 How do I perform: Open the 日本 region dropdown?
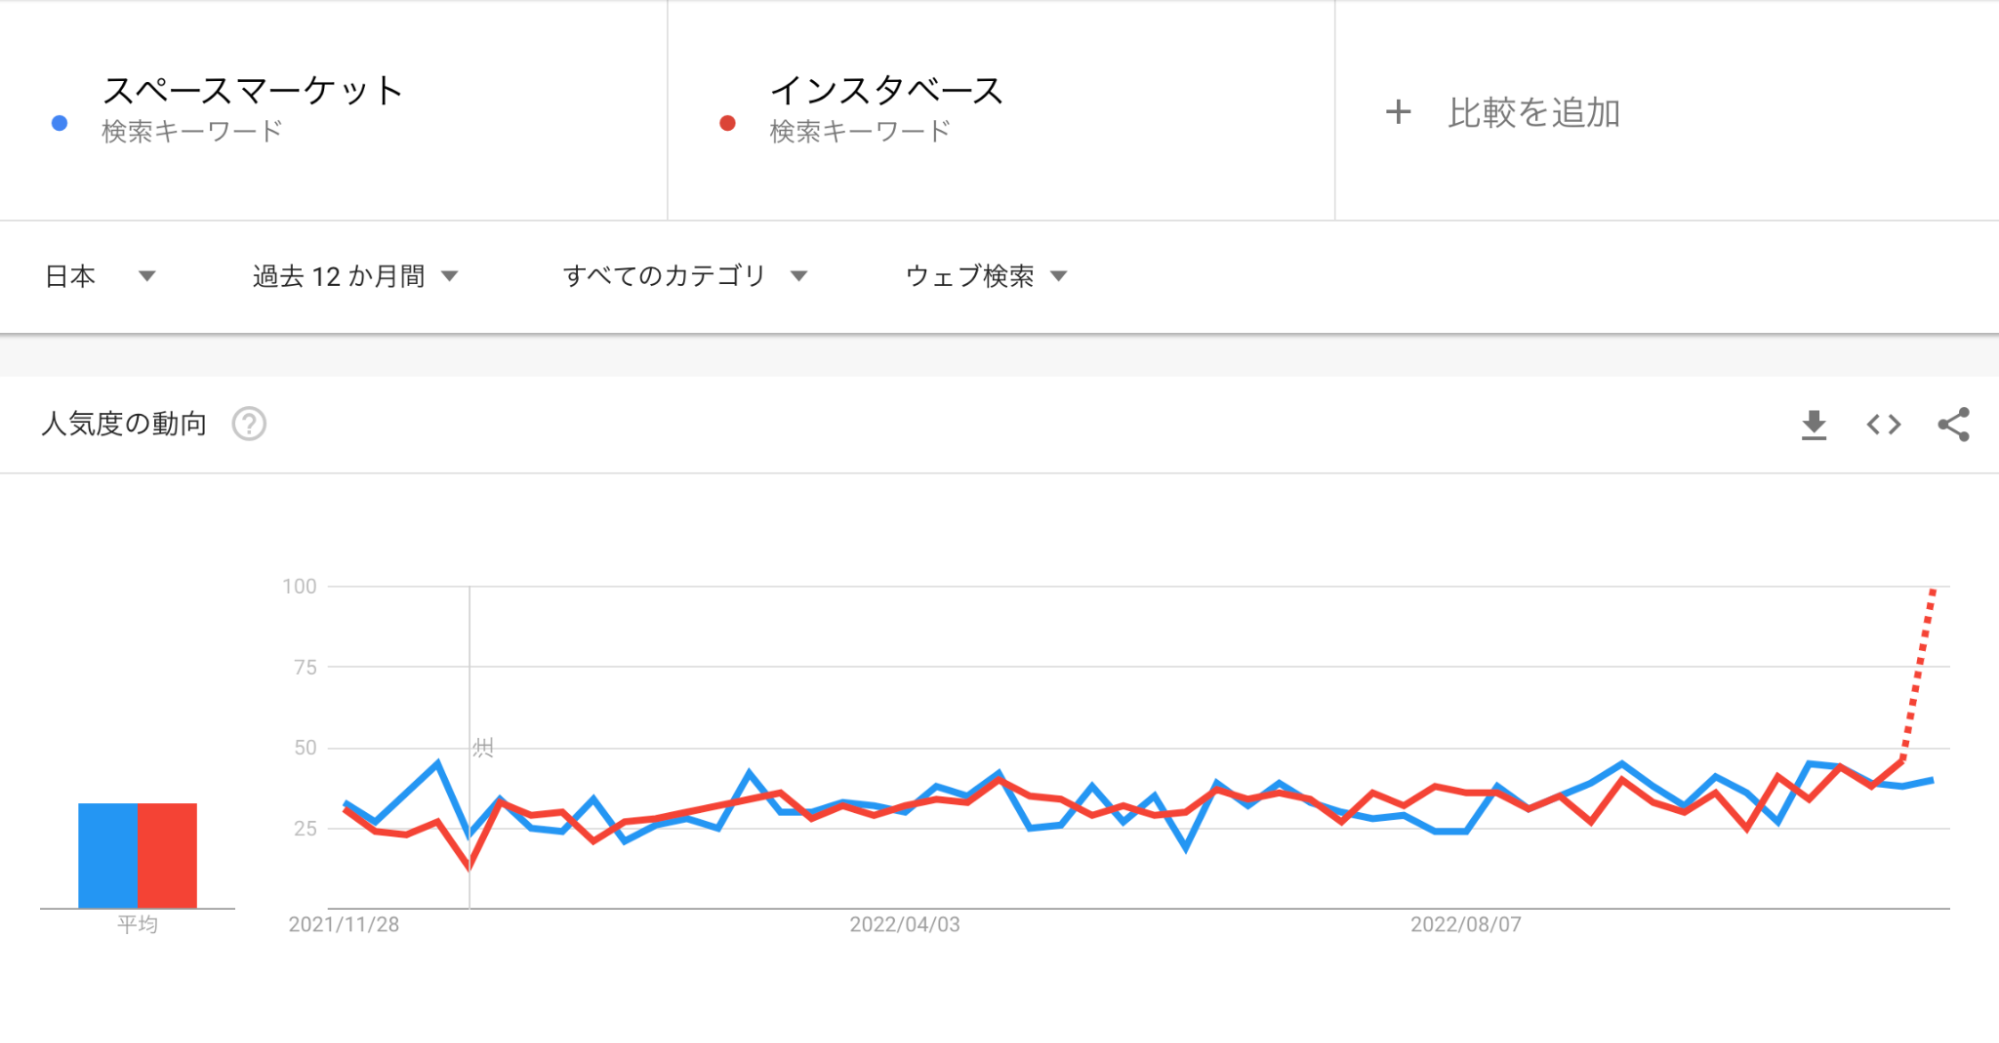tap(100, 276)
